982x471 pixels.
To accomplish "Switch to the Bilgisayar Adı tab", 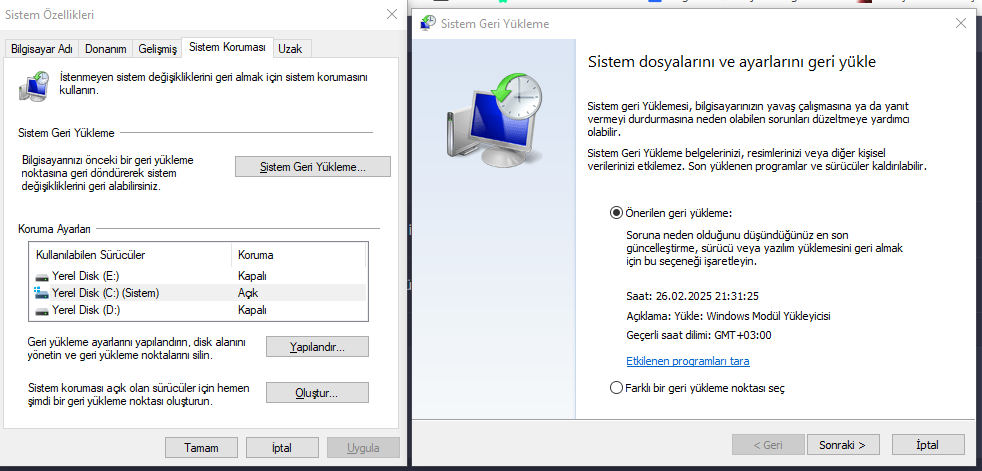I will (x=42, y=49).
